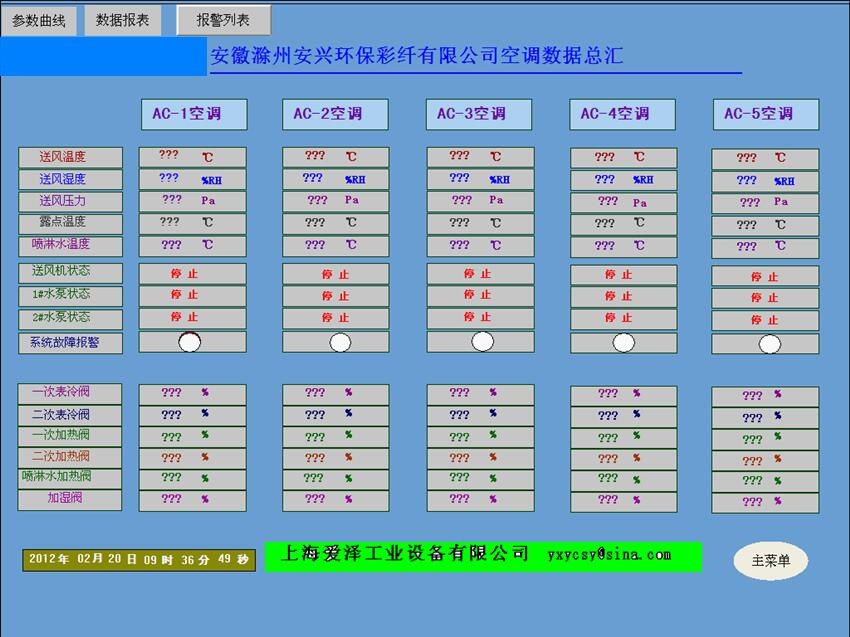
Task: Click AC-3 system fault alarm indicator
Action: pos(482,342)
